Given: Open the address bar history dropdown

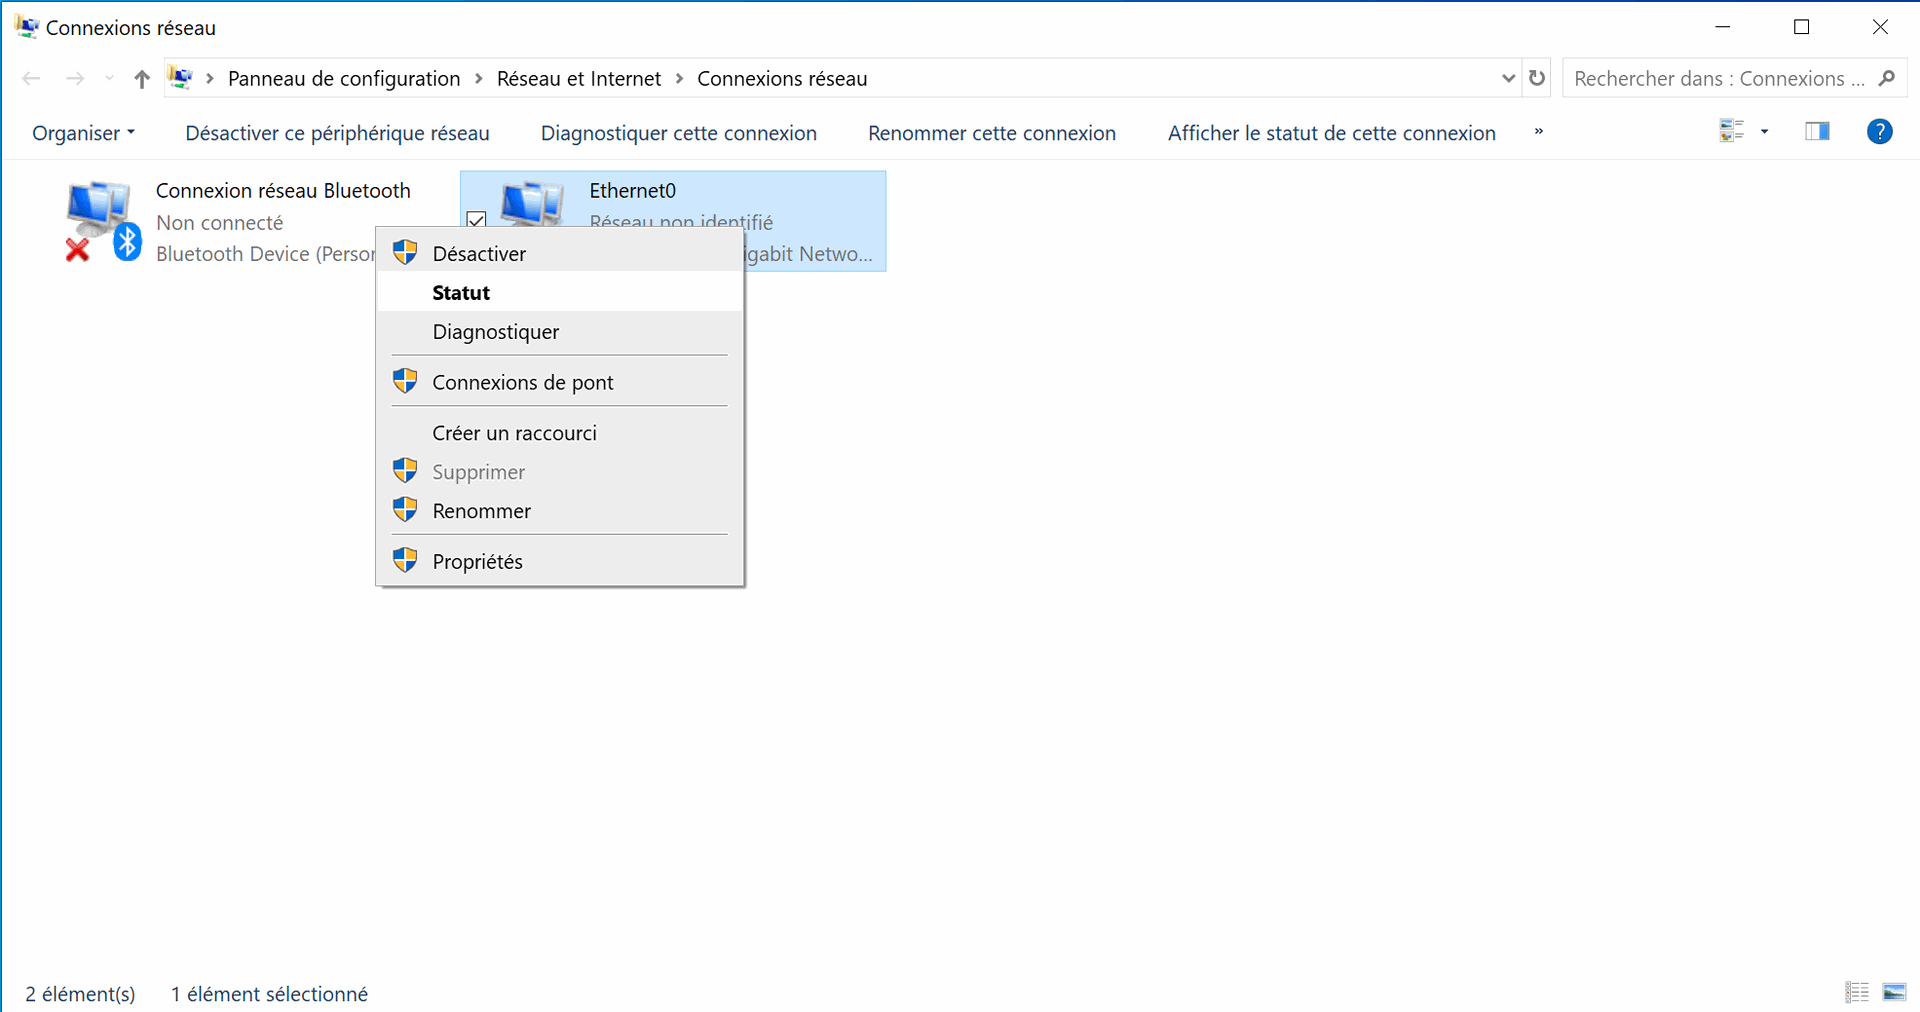Looking at the screenshot, I should [x=1508, y=78].
